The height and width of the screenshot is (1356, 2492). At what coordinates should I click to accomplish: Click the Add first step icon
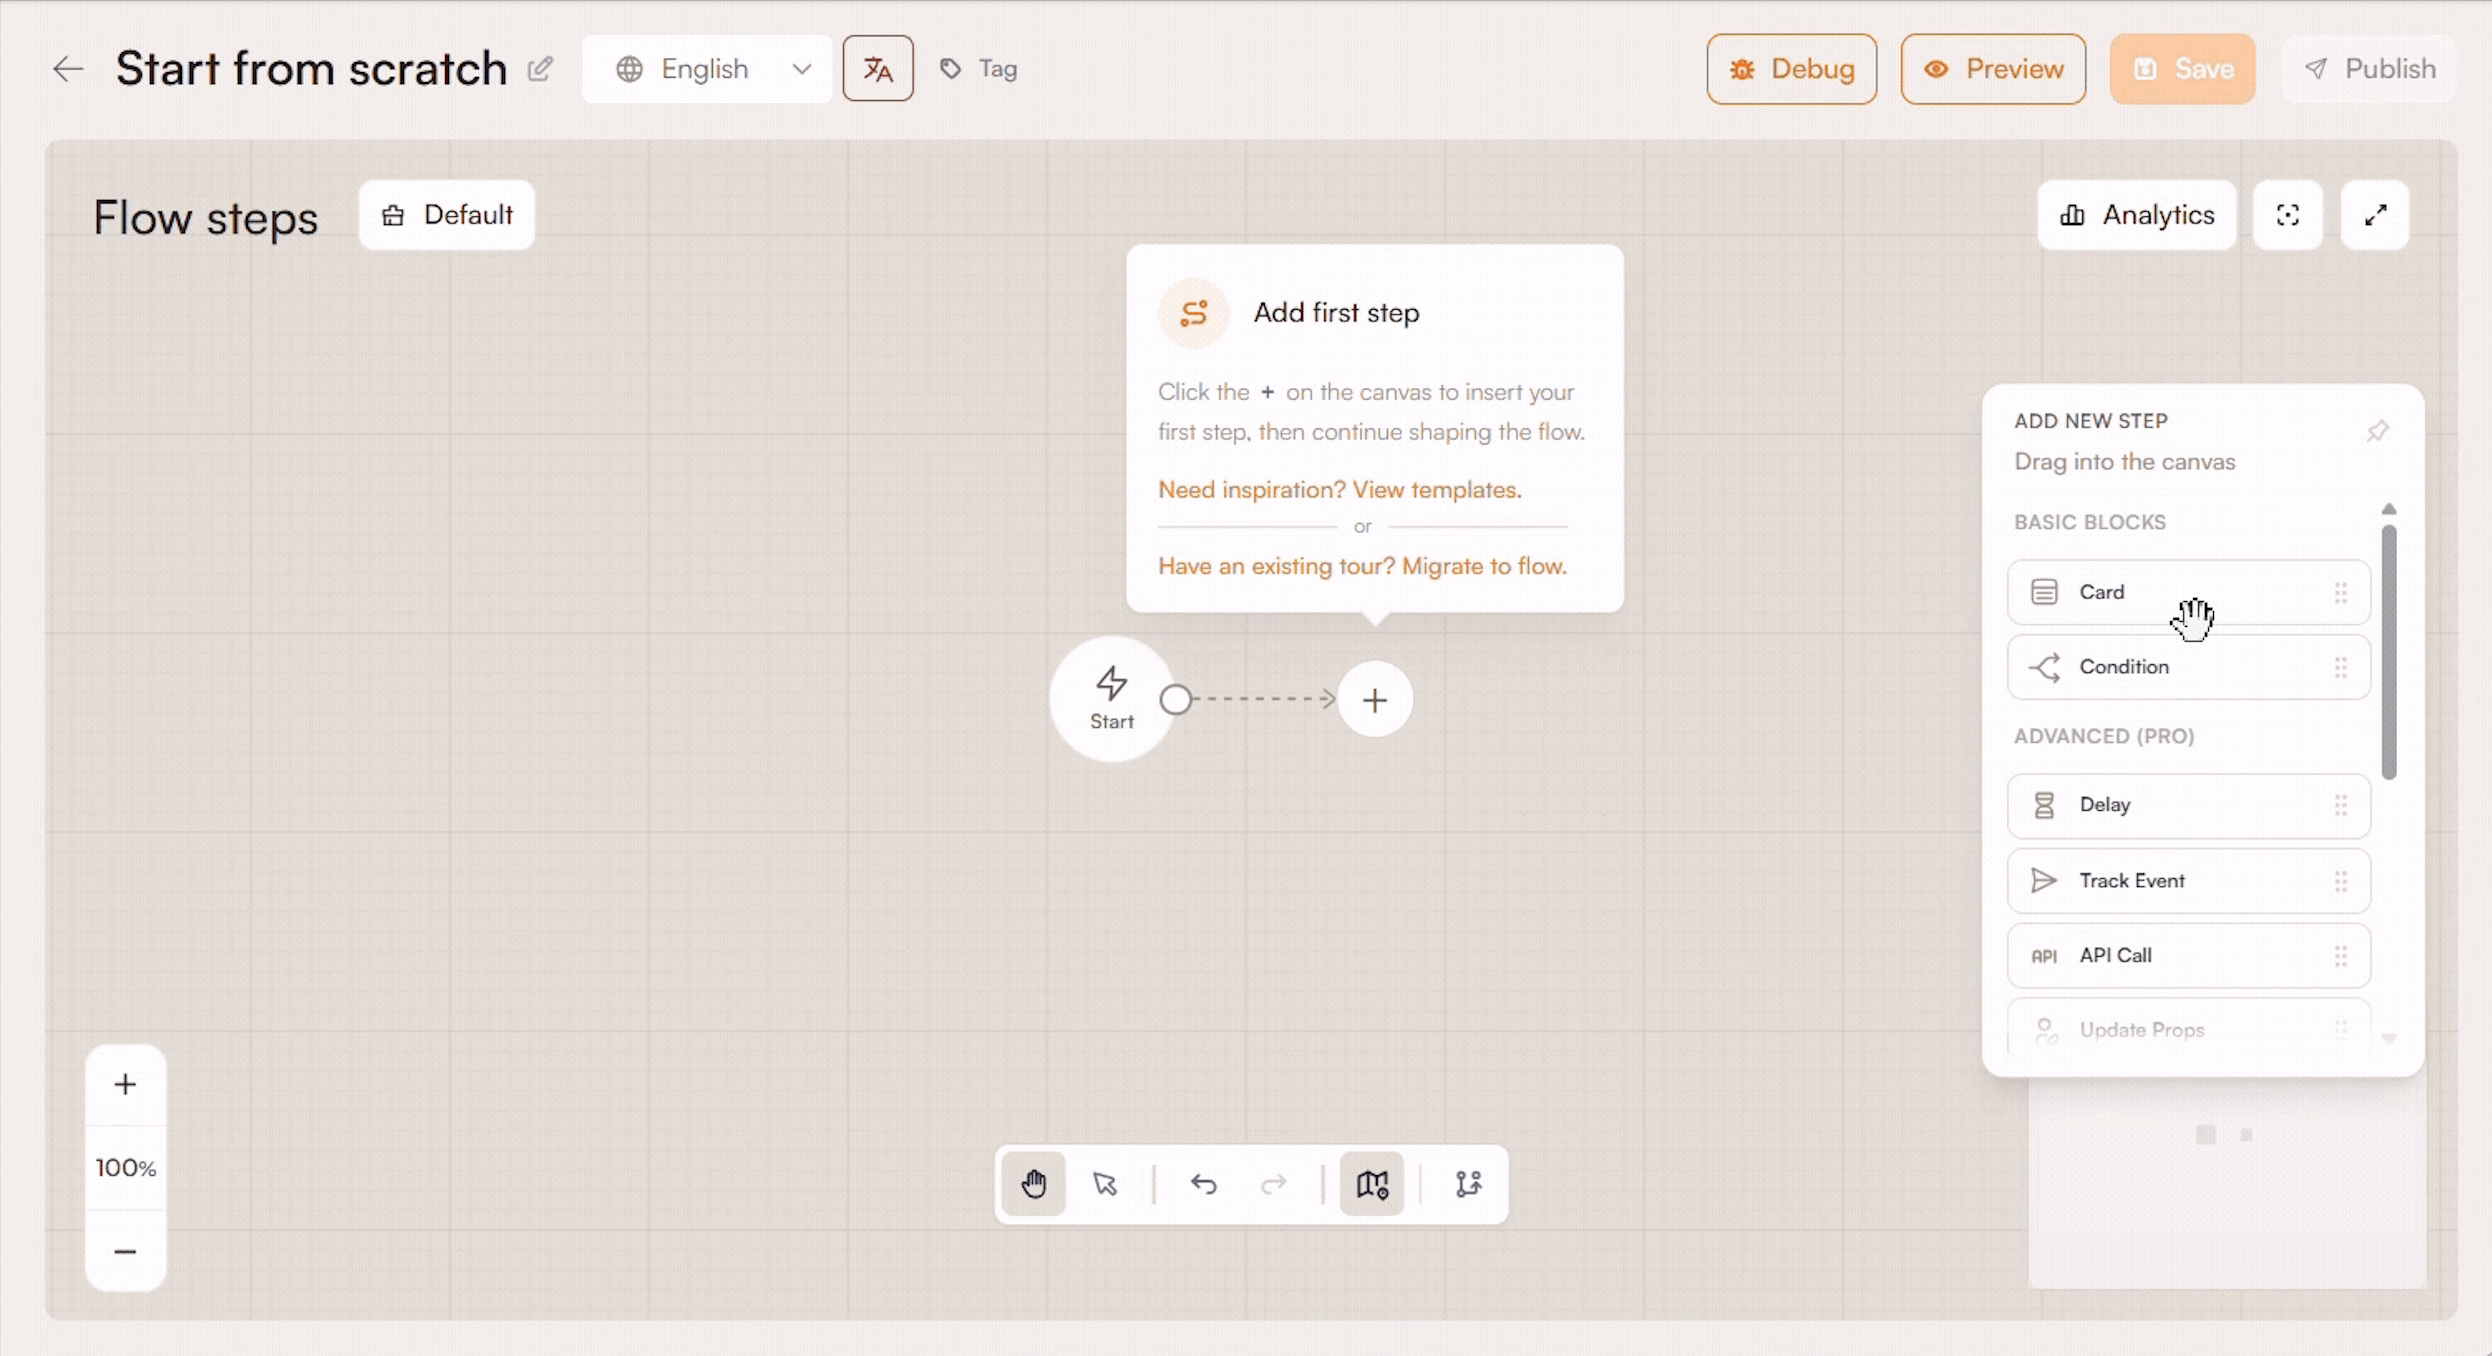tap(1193, 313)
